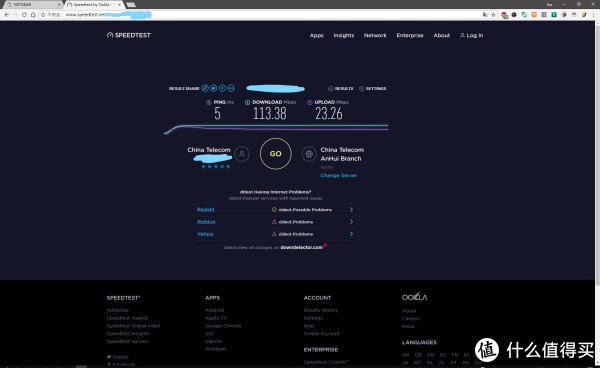Open the browser home page icon

33,15
